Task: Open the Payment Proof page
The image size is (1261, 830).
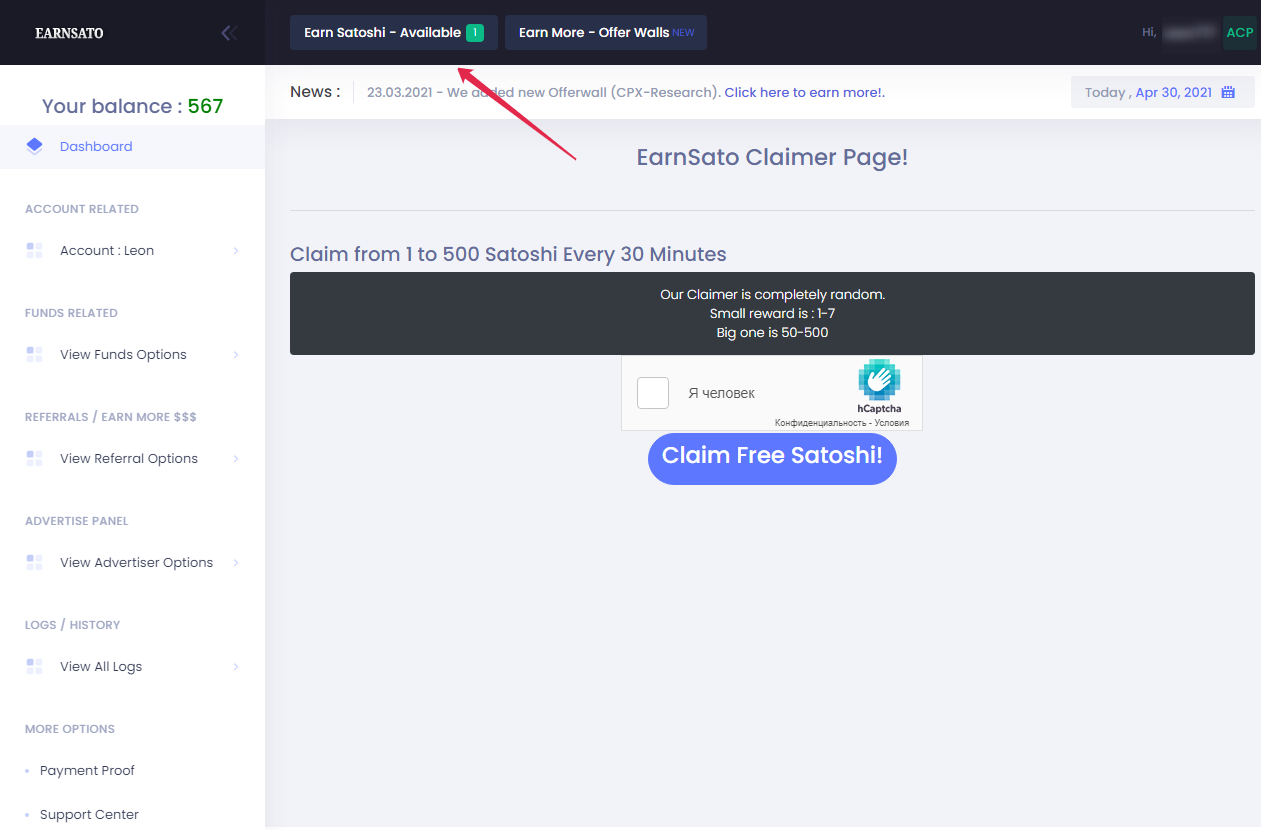Action: 87,770
